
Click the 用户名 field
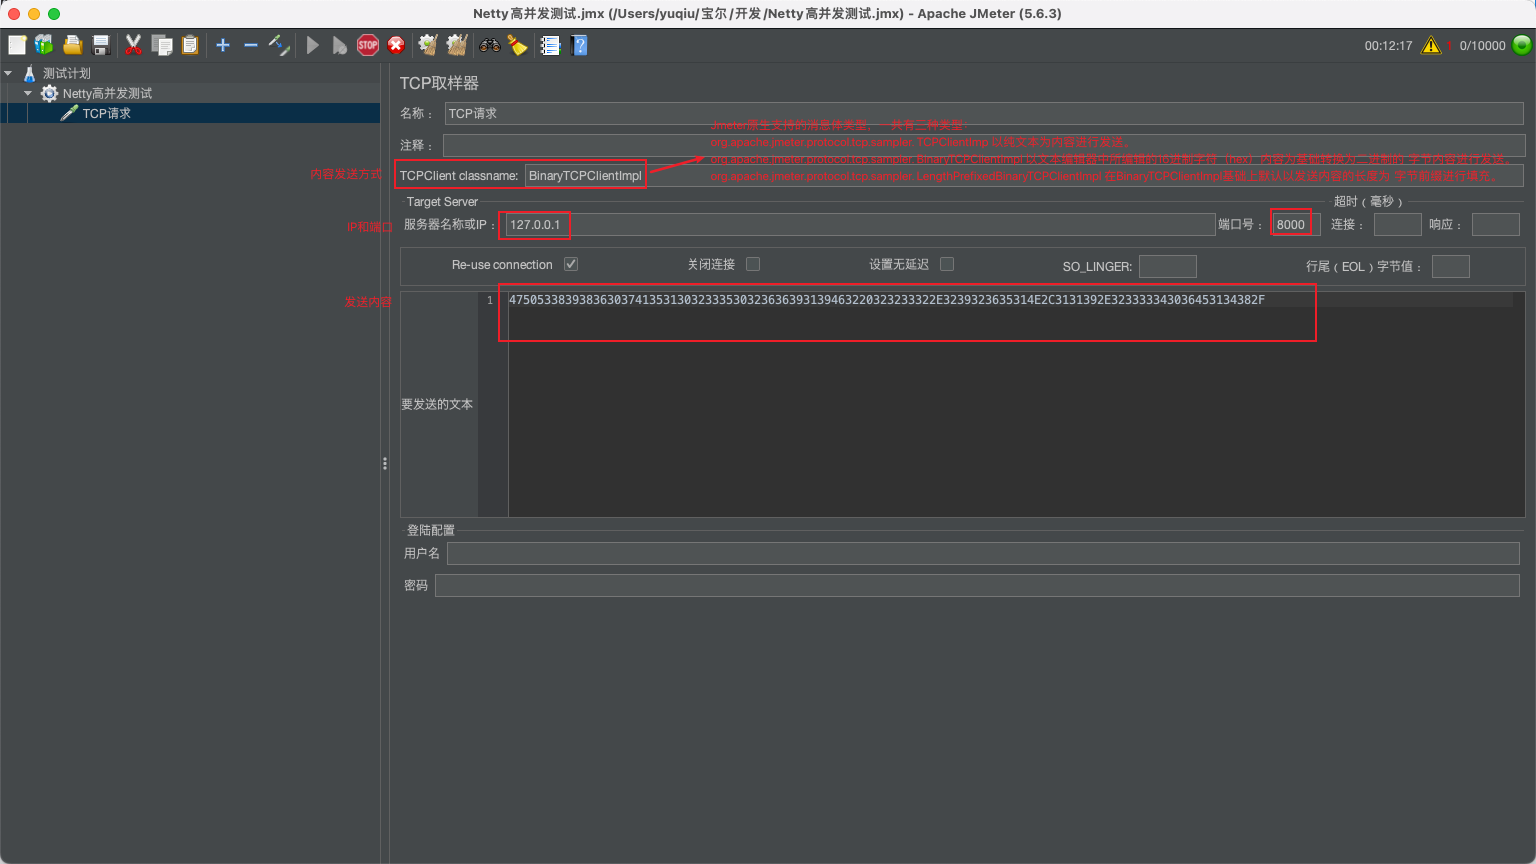click(983, 553)
